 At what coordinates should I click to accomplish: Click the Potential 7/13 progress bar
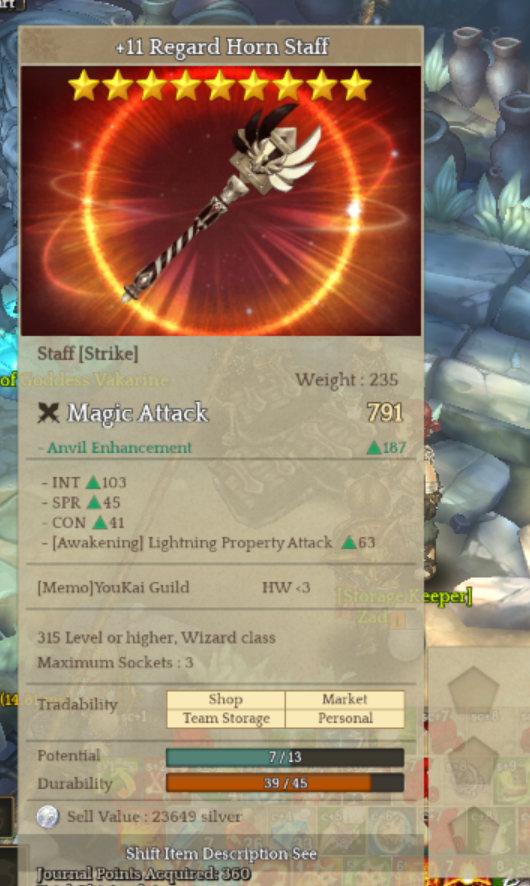tap(285, 757)
